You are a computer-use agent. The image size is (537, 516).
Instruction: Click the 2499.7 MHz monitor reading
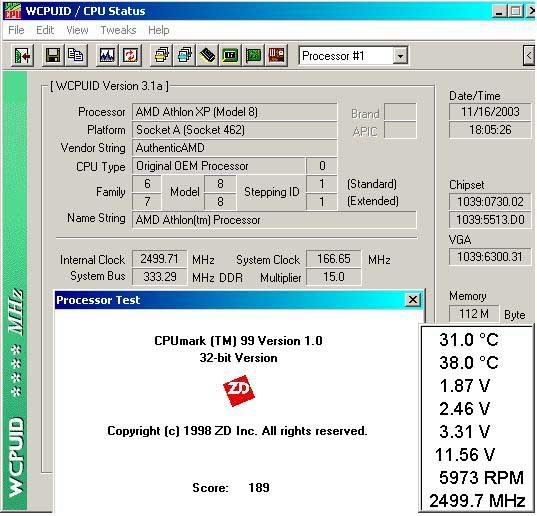click(x=477, y=501)
